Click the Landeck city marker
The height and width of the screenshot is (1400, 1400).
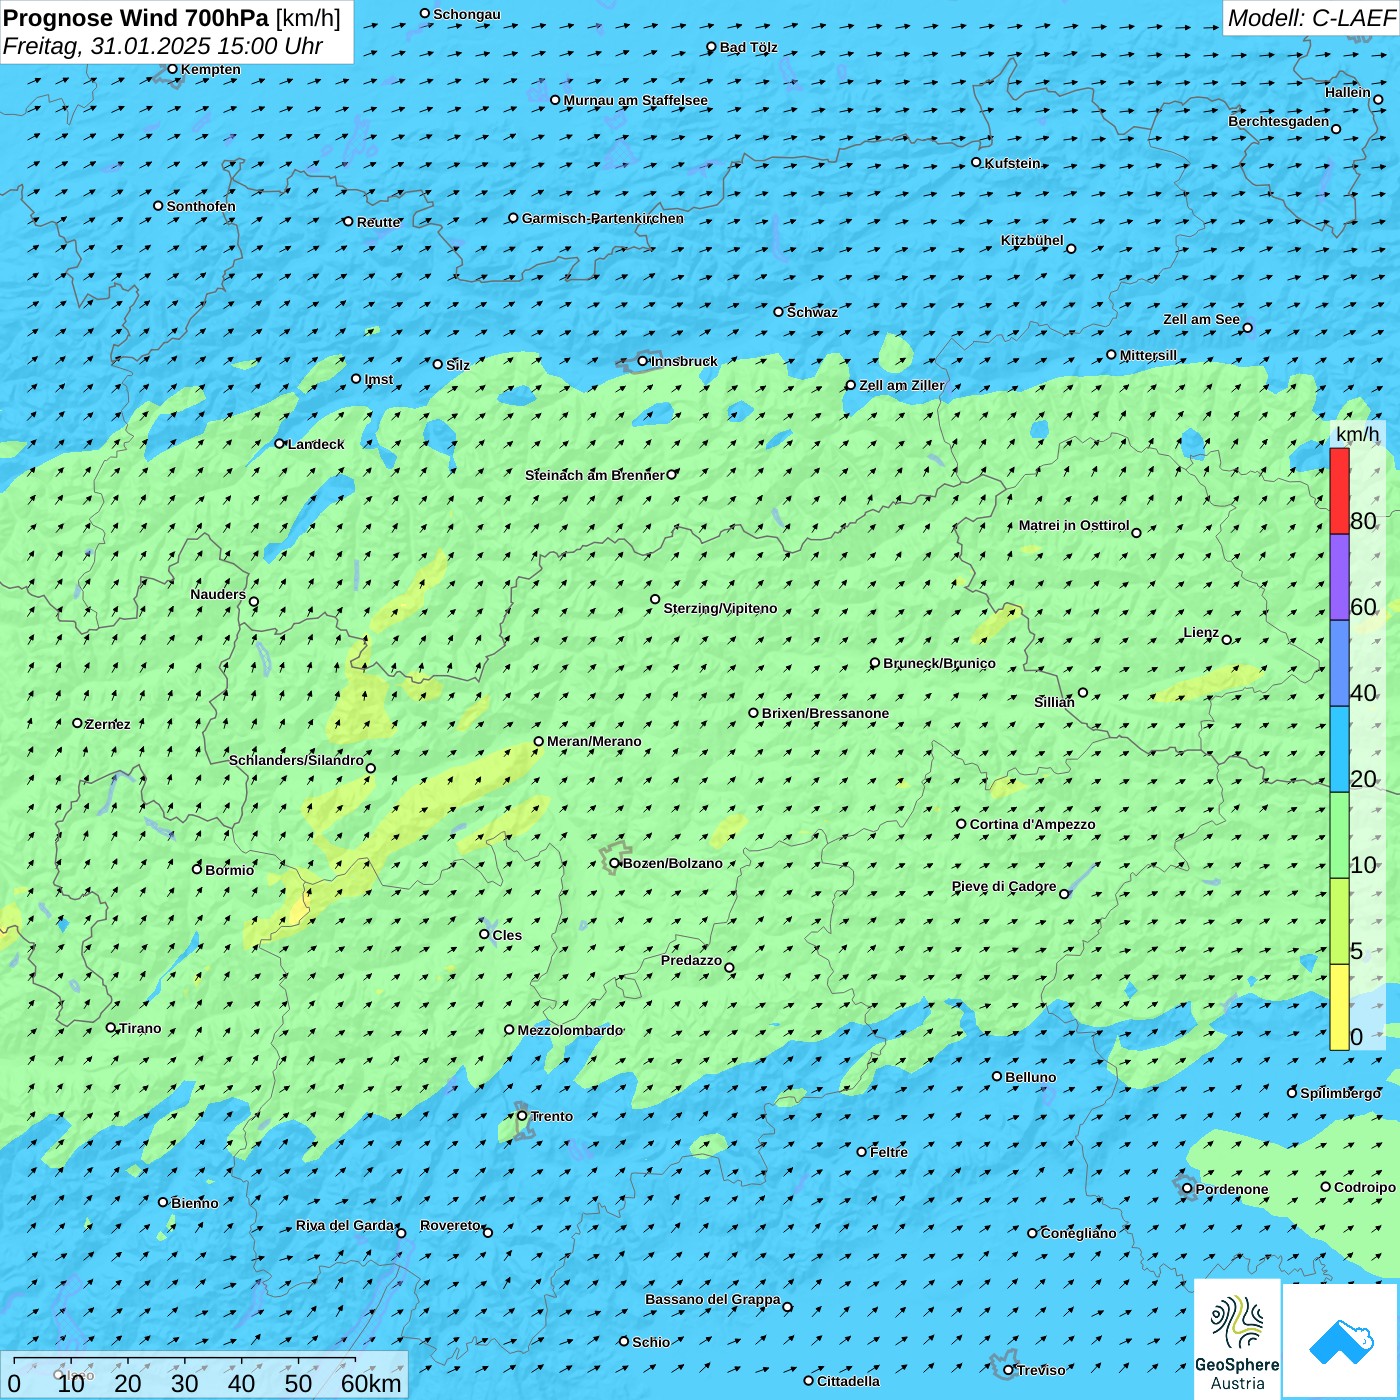coord(280,443)
